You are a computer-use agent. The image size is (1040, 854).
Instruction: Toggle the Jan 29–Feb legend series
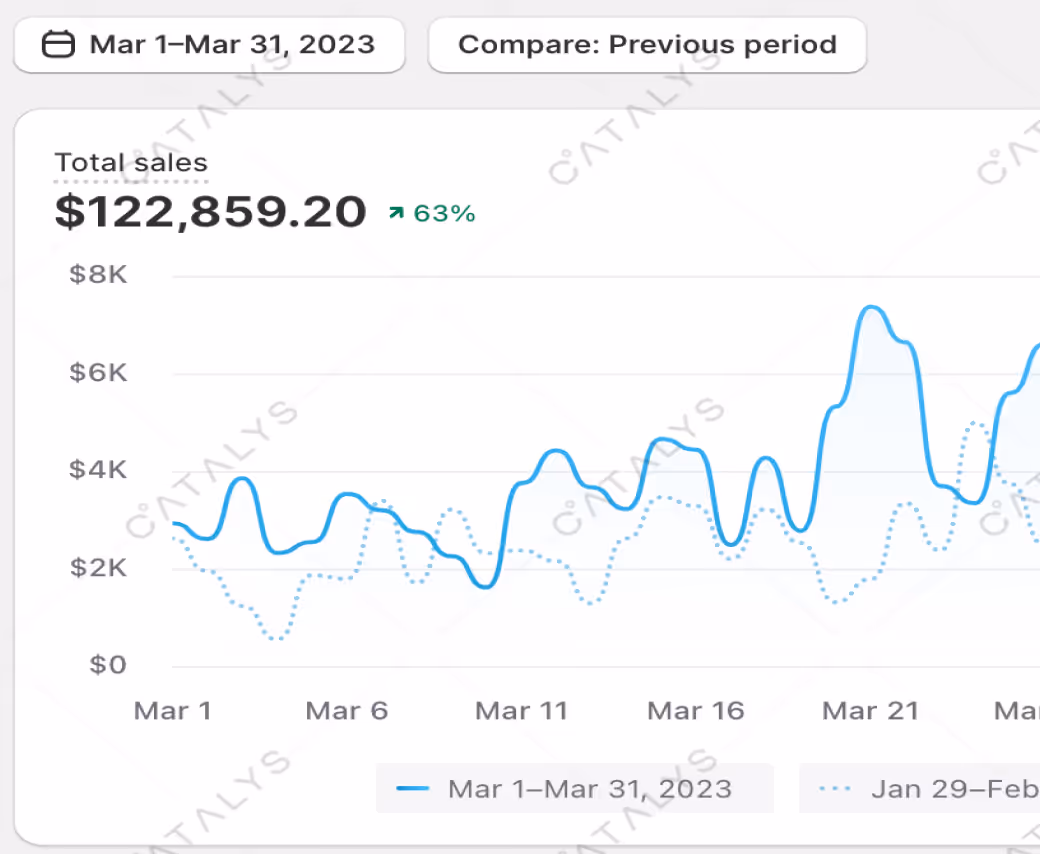pyautogui.click(x=920, y=788)
